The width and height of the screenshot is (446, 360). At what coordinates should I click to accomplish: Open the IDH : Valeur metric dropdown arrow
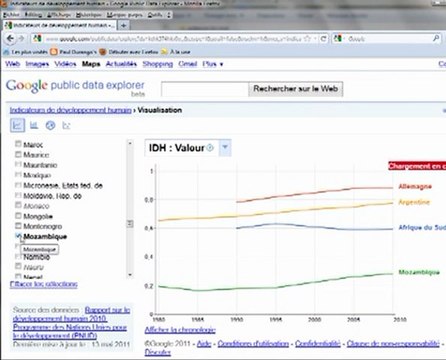pyautogui.click(x=225, y=147)
